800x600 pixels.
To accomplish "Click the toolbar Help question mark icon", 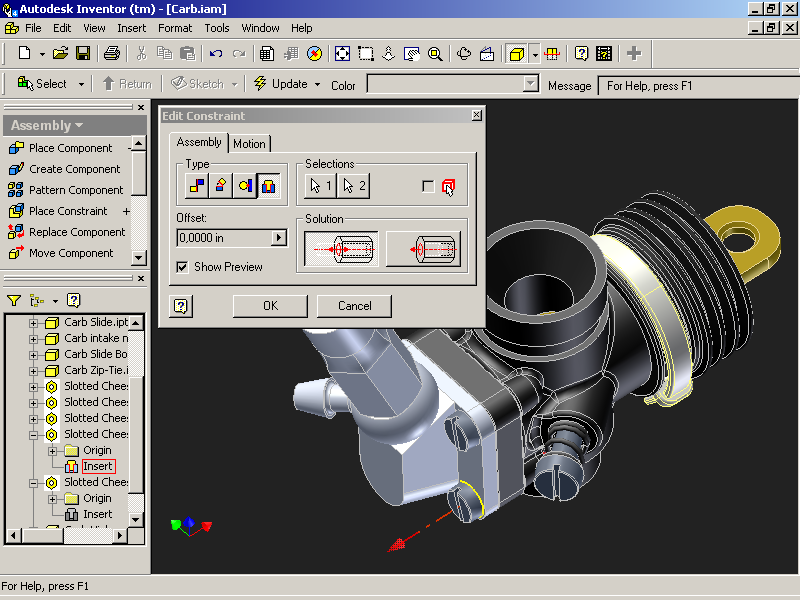I will click(581, 53).
